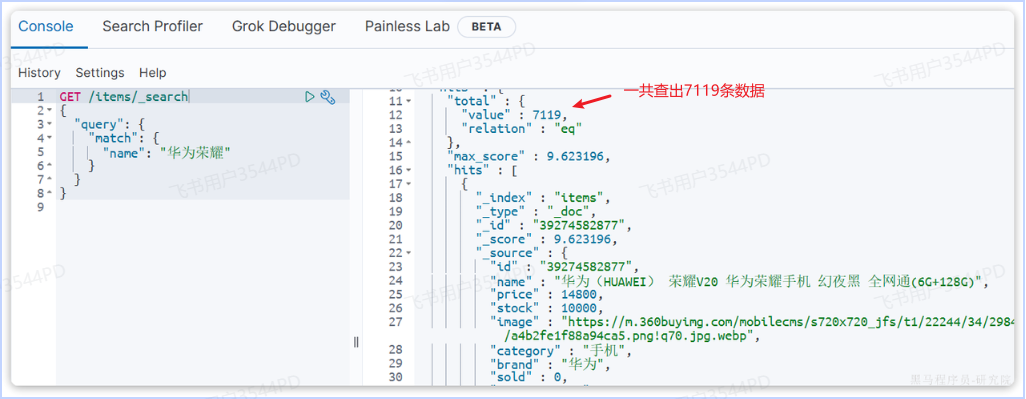Collapse the "match" block at line 4
This screenshot has height=399, width=1026.
point(49,138)
